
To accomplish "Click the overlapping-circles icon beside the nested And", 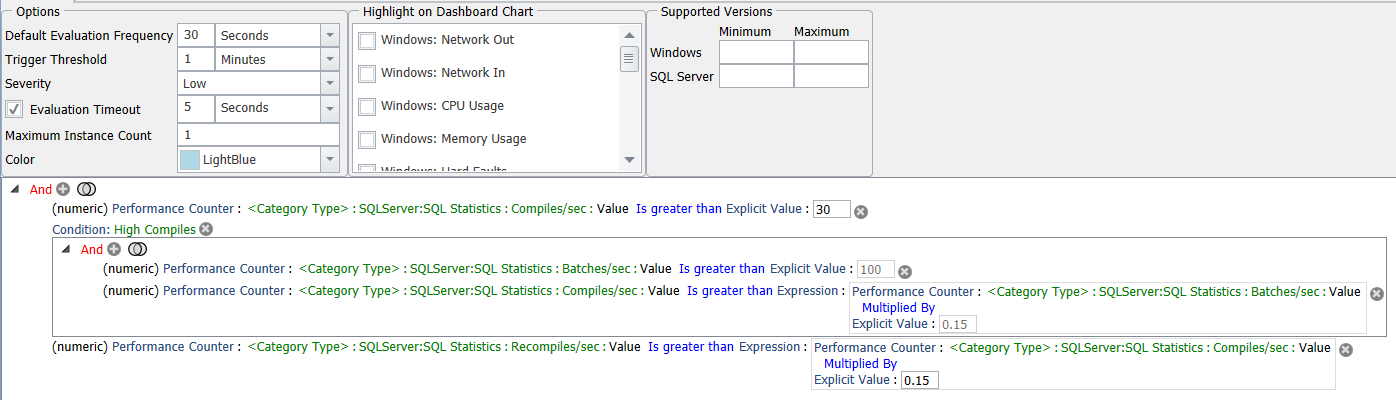I will [137, 249].
